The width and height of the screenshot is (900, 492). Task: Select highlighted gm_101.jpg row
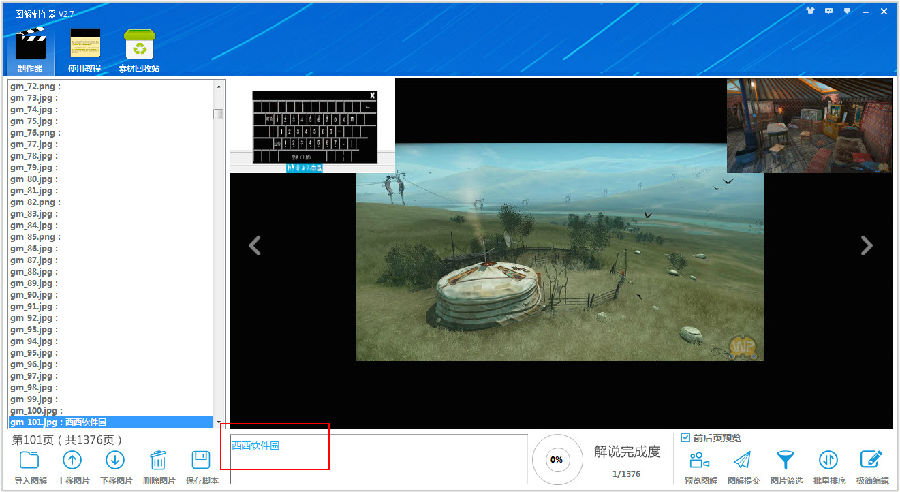pyautogui.click(x=111, y=423)
